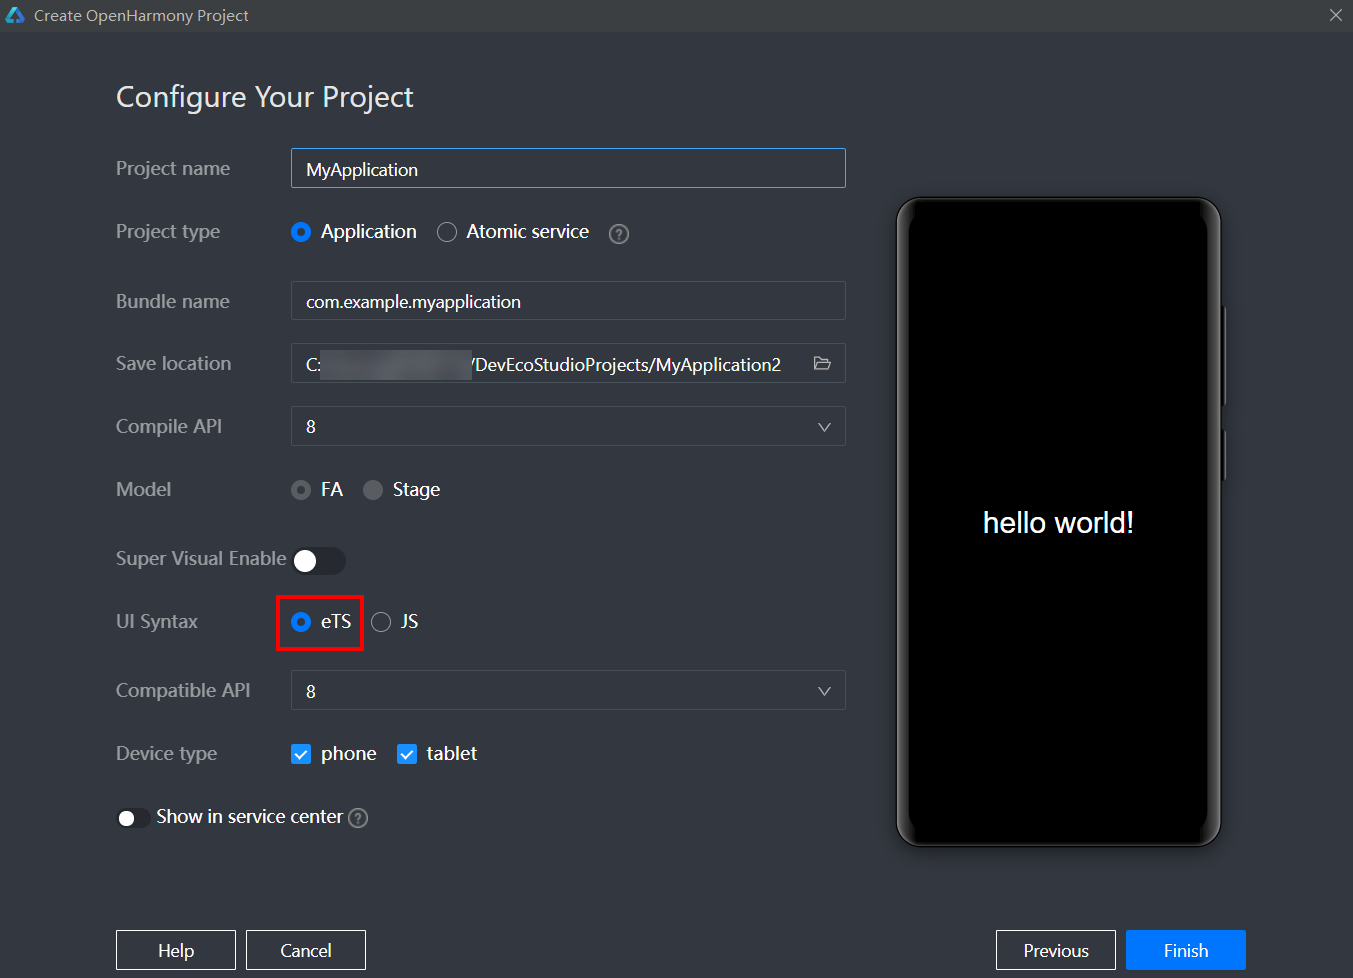Click the Configure Your Project heading
This screenshot has height=978, width=1353.
coord(265,97)
